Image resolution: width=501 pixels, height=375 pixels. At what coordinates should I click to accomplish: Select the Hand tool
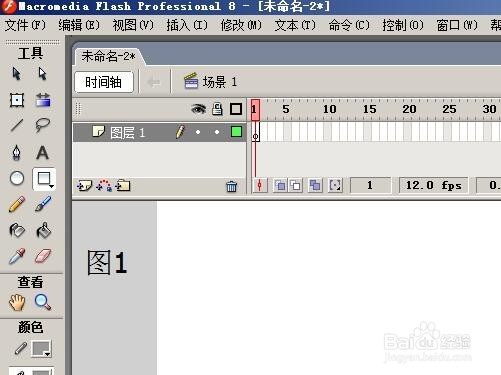17,302
